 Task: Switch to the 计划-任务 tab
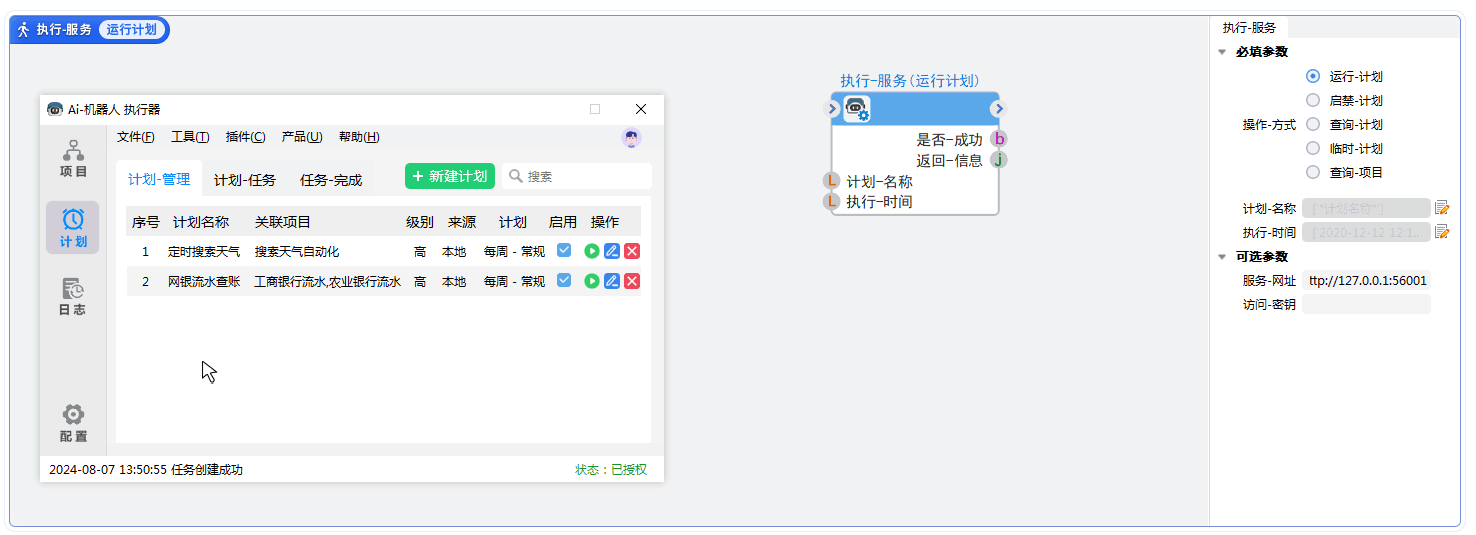[x=245, y=180]
